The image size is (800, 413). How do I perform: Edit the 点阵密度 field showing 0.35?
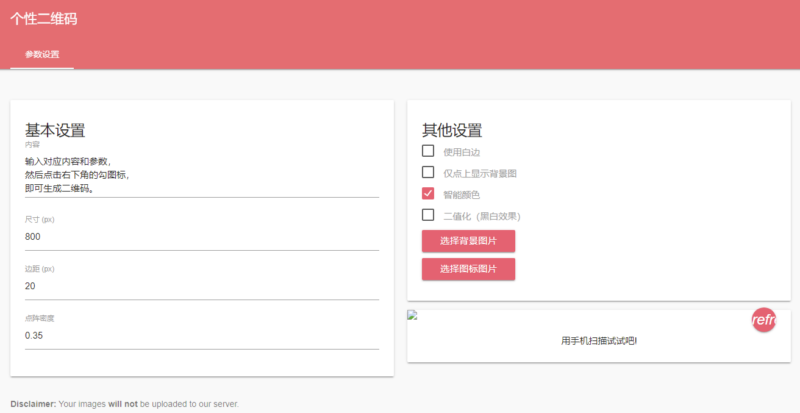click(202, 336)
